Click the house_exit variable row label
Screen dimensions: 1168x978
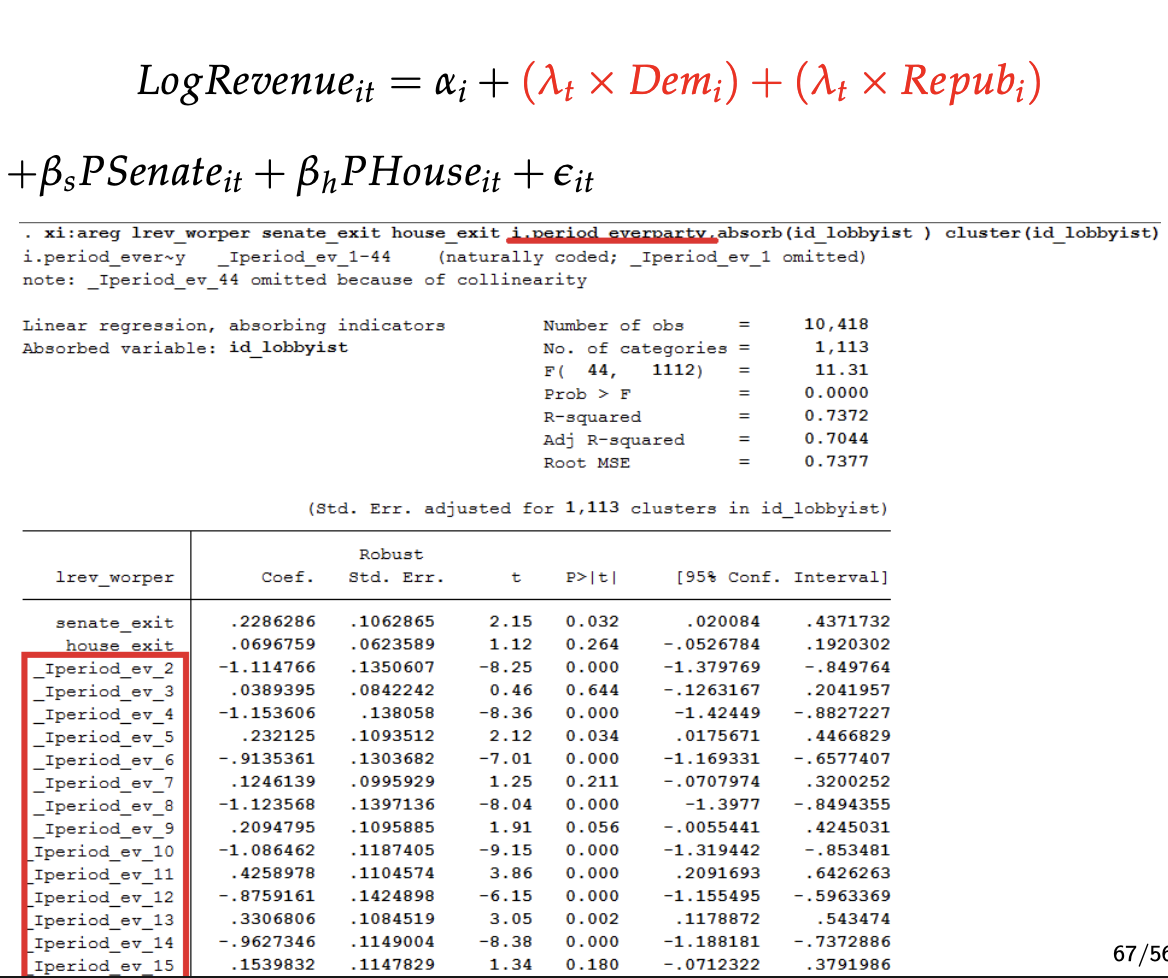point(119,645)
